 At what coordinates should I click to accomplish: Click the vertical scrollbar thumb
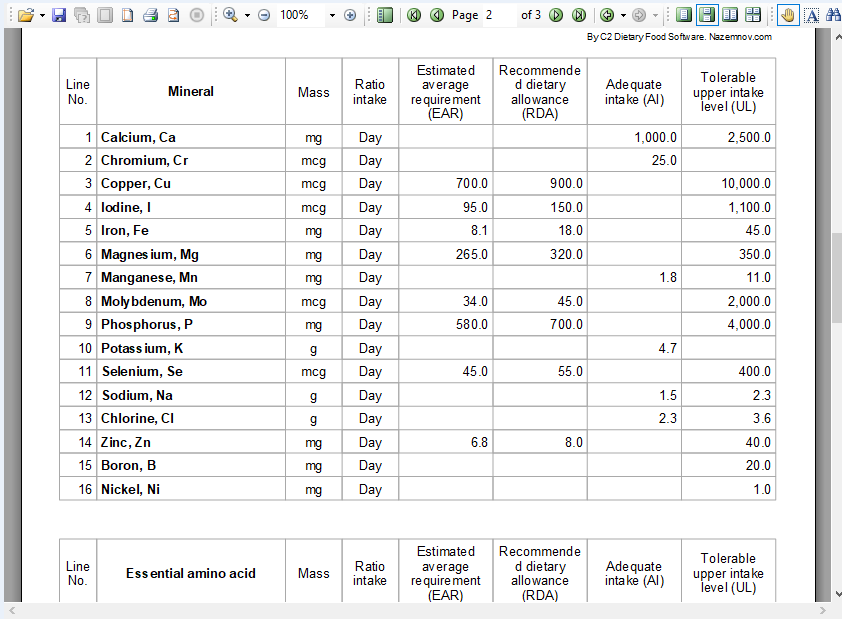click(837, 278)
